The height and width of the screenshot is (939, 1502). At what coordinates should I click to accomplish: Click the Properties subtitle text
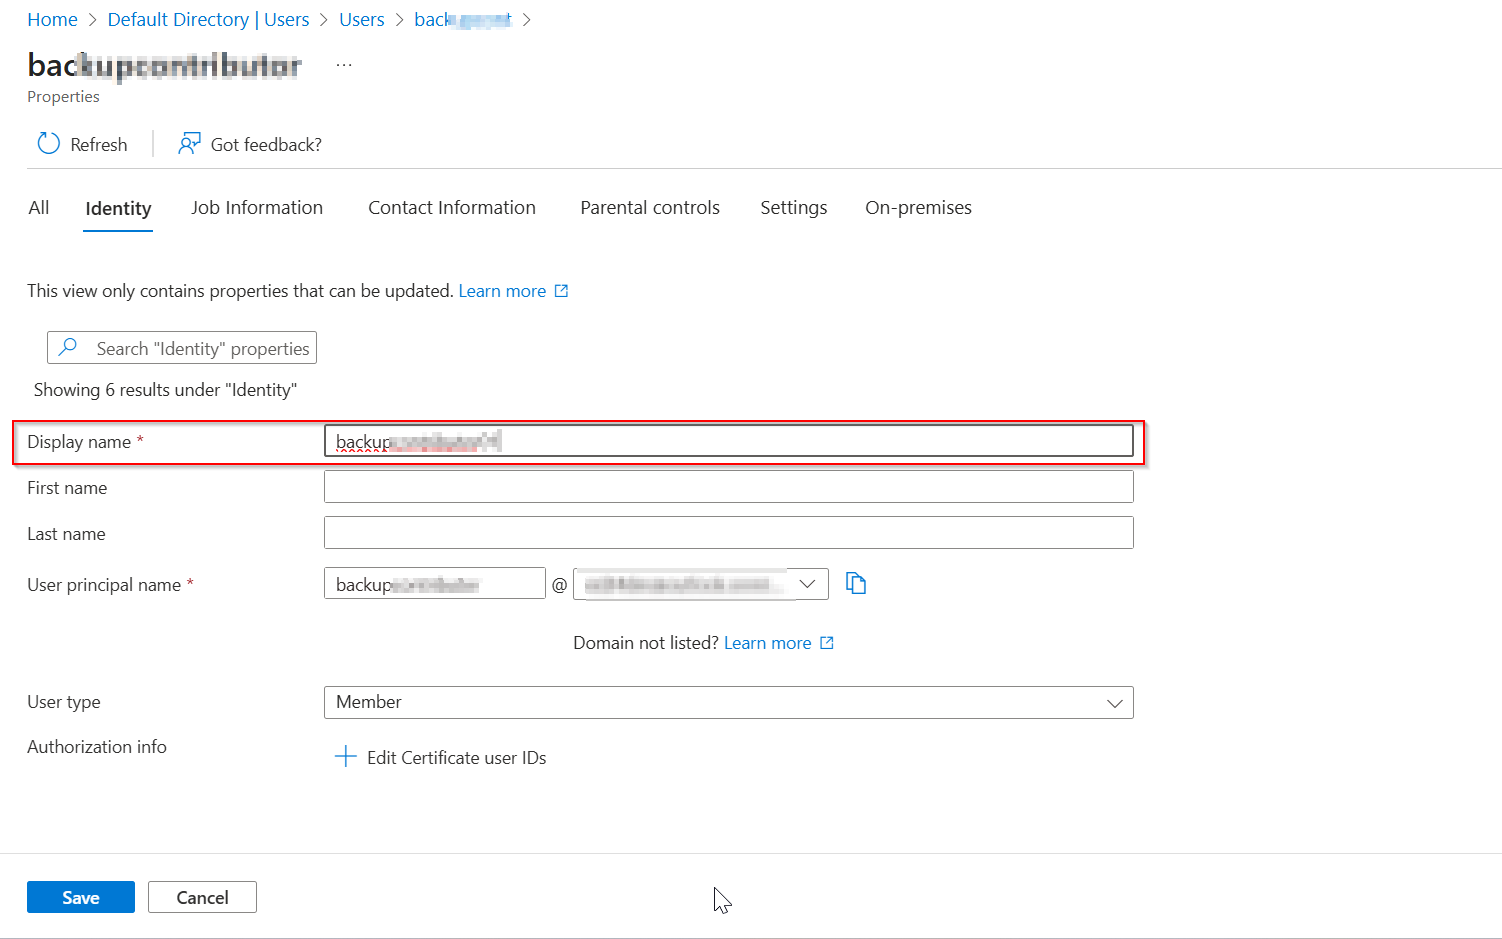click(x=63, y=97)
